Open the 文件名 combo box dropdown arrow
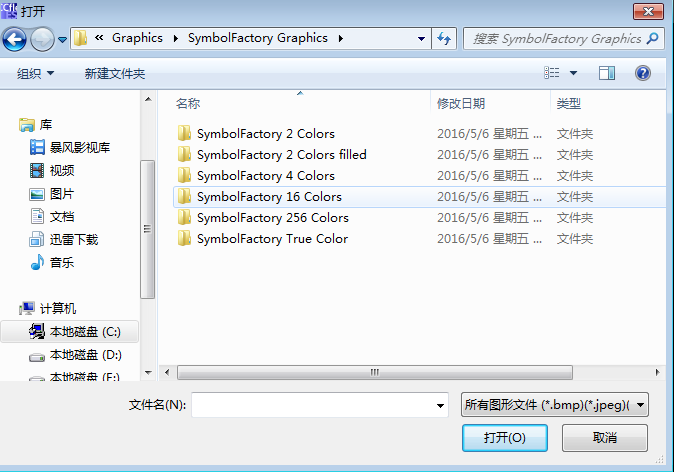 point(440,405)
